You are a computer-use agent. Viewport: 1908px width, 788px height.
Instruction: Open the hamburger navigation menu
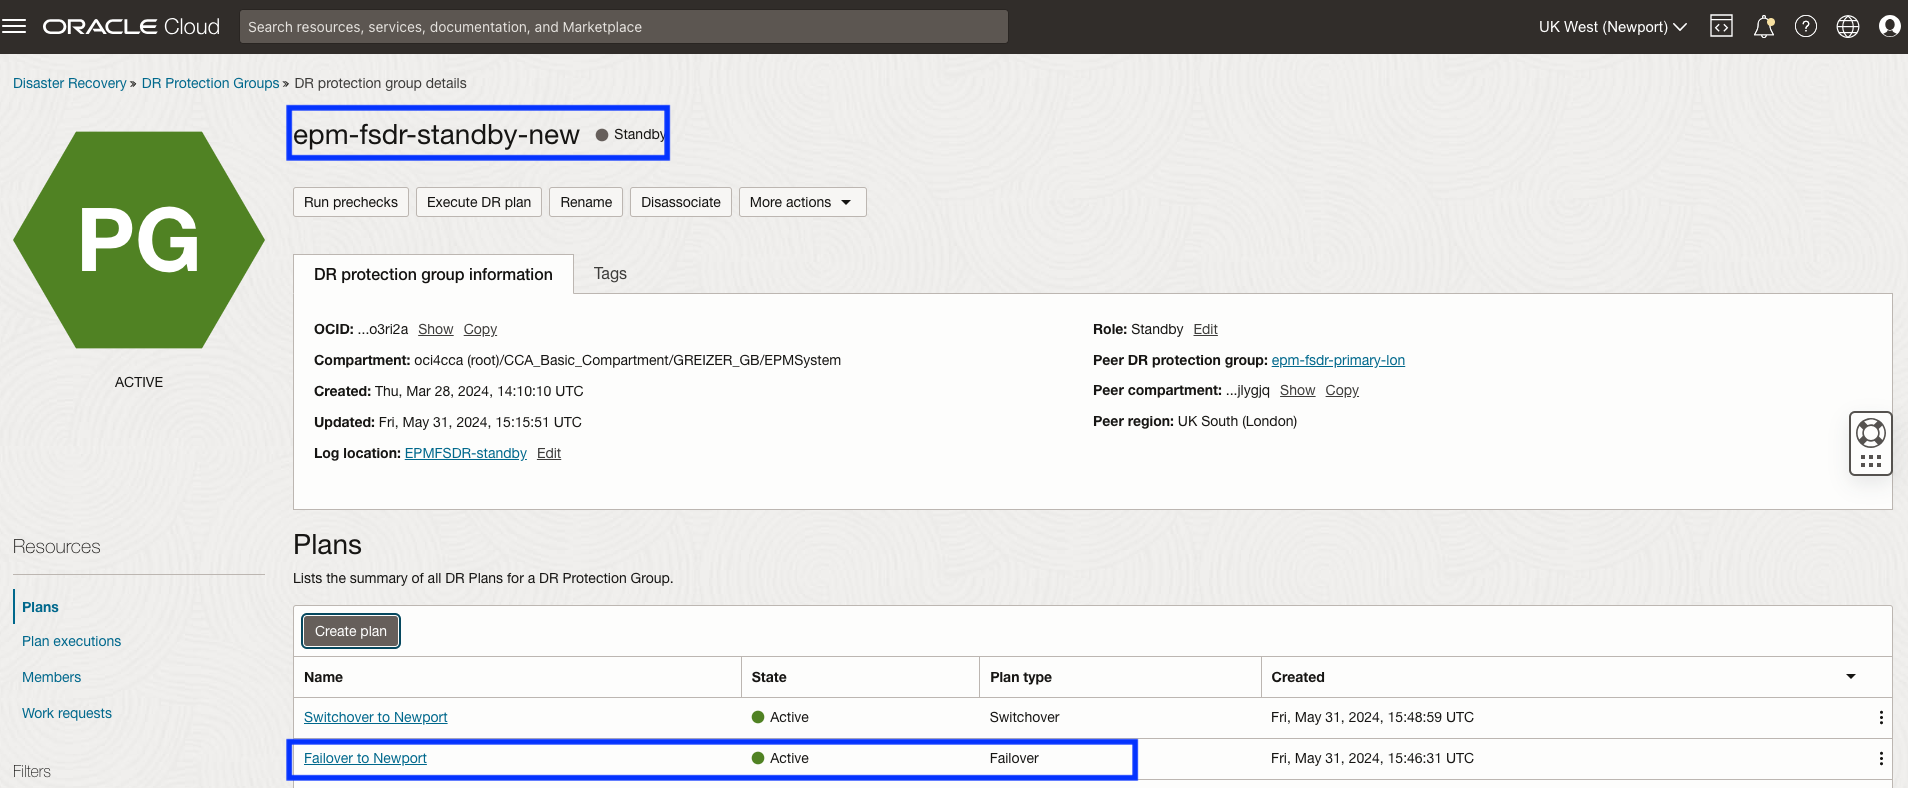tap(14, 27)
